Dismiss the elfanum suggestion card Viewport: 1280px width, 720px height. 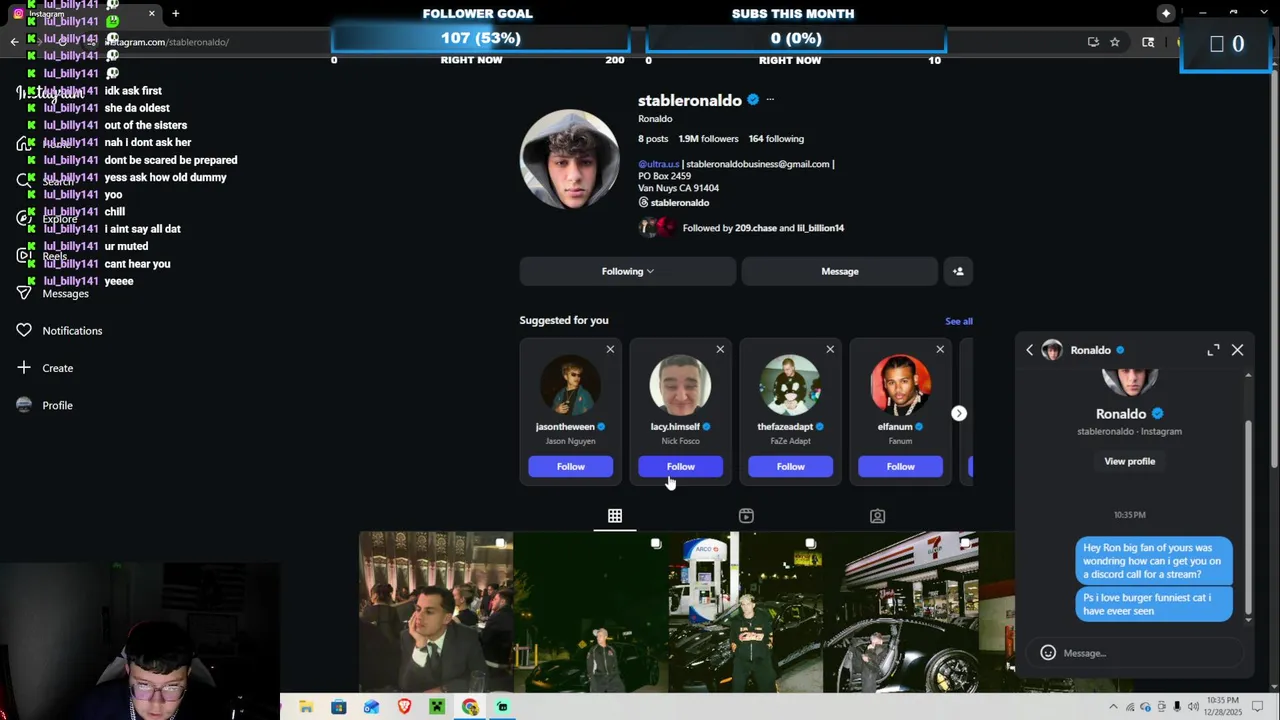tap(940, 349)
